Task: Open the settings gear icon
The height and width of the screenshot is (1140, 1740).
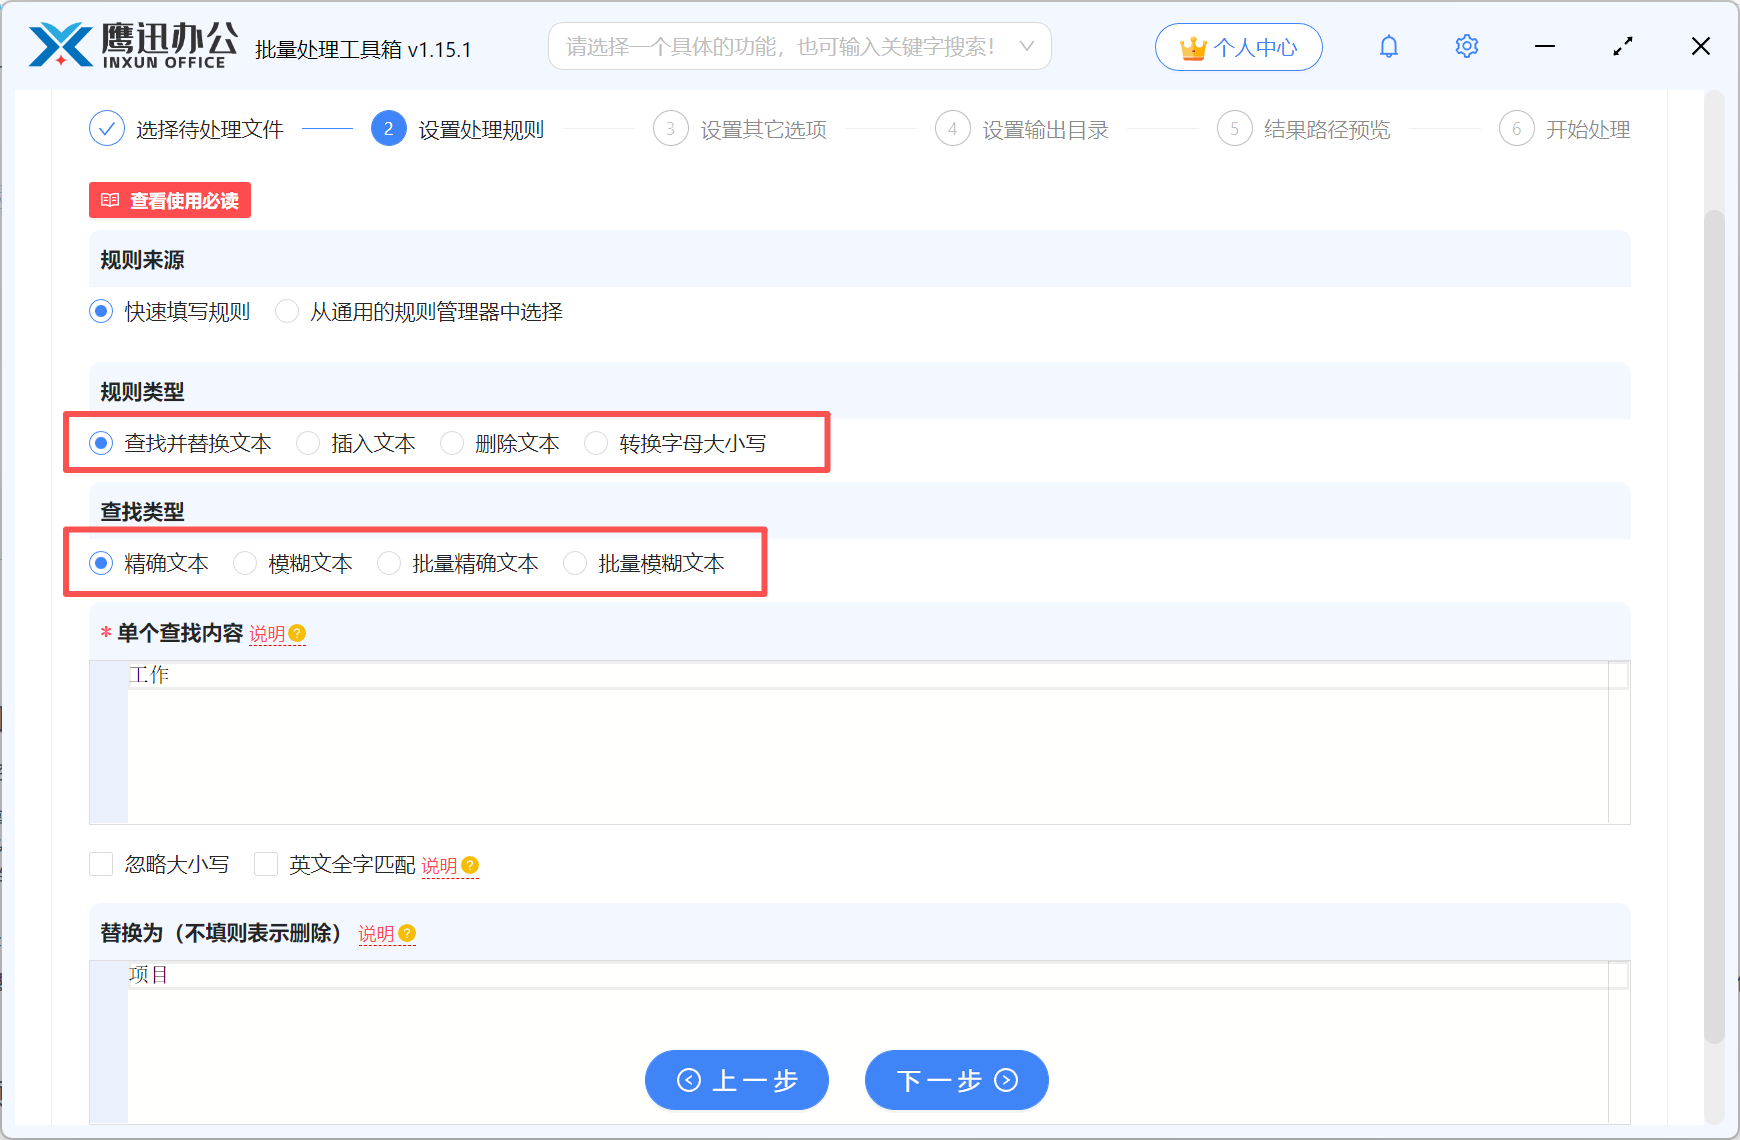Action: (1467, 46)
